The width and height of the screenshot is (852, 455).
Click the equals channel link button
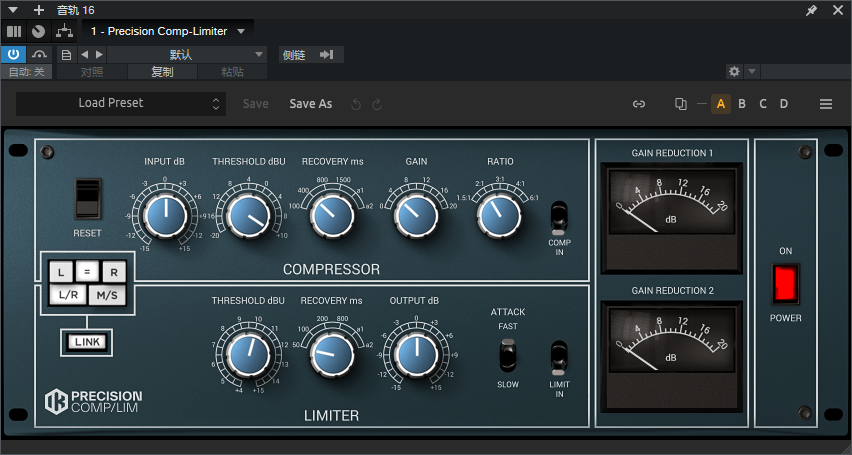click(x=87, y=270)
